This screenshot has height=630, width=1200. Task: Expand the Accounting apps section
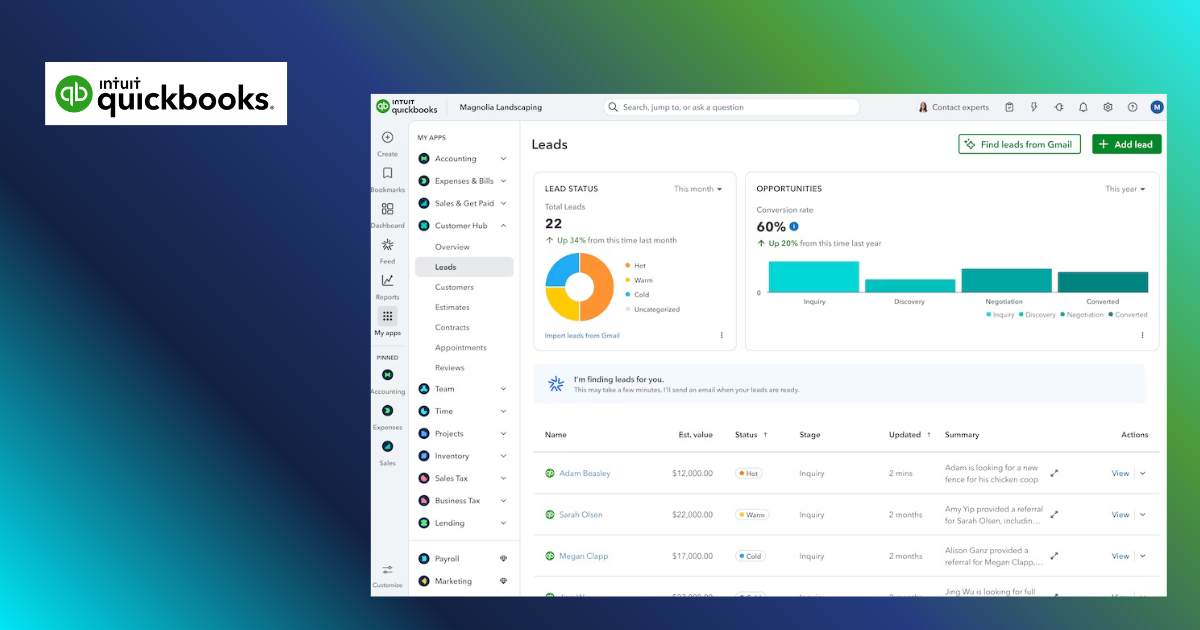tap(503, 159)
